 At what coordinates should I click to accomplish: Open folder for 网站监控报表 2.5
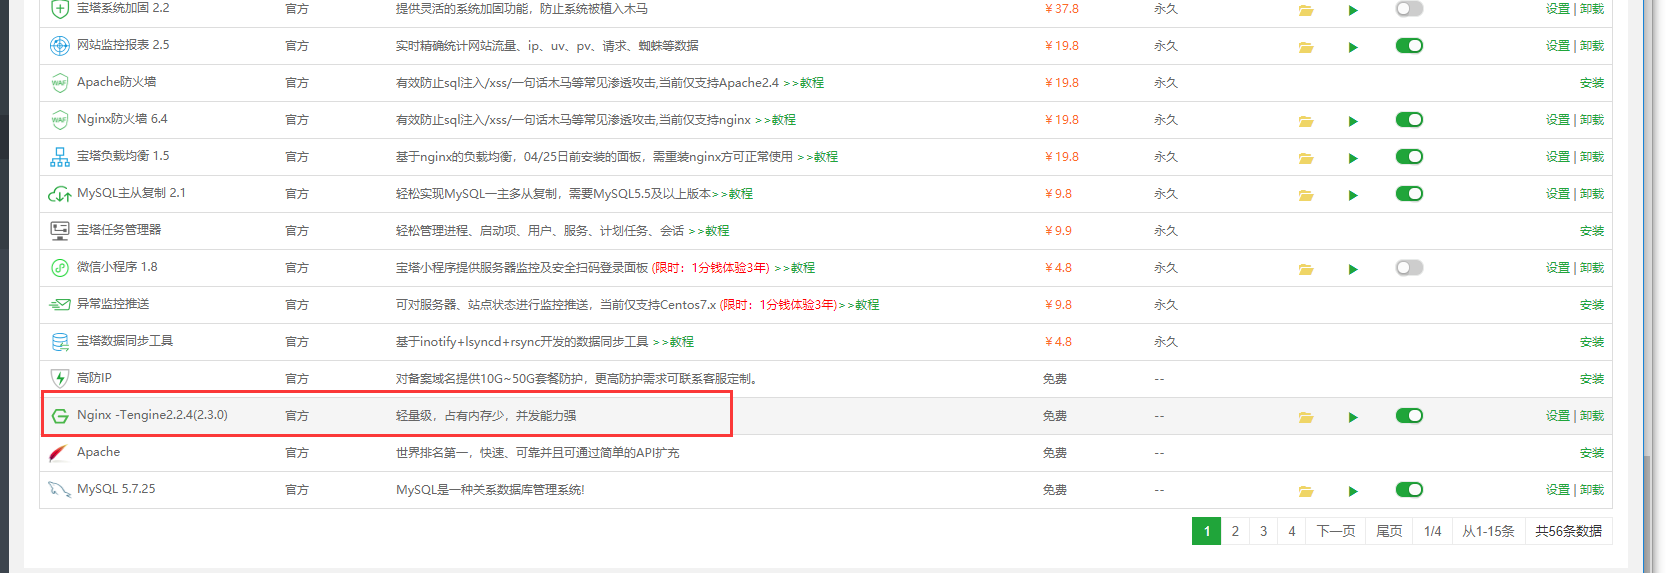click(1306, 47)
